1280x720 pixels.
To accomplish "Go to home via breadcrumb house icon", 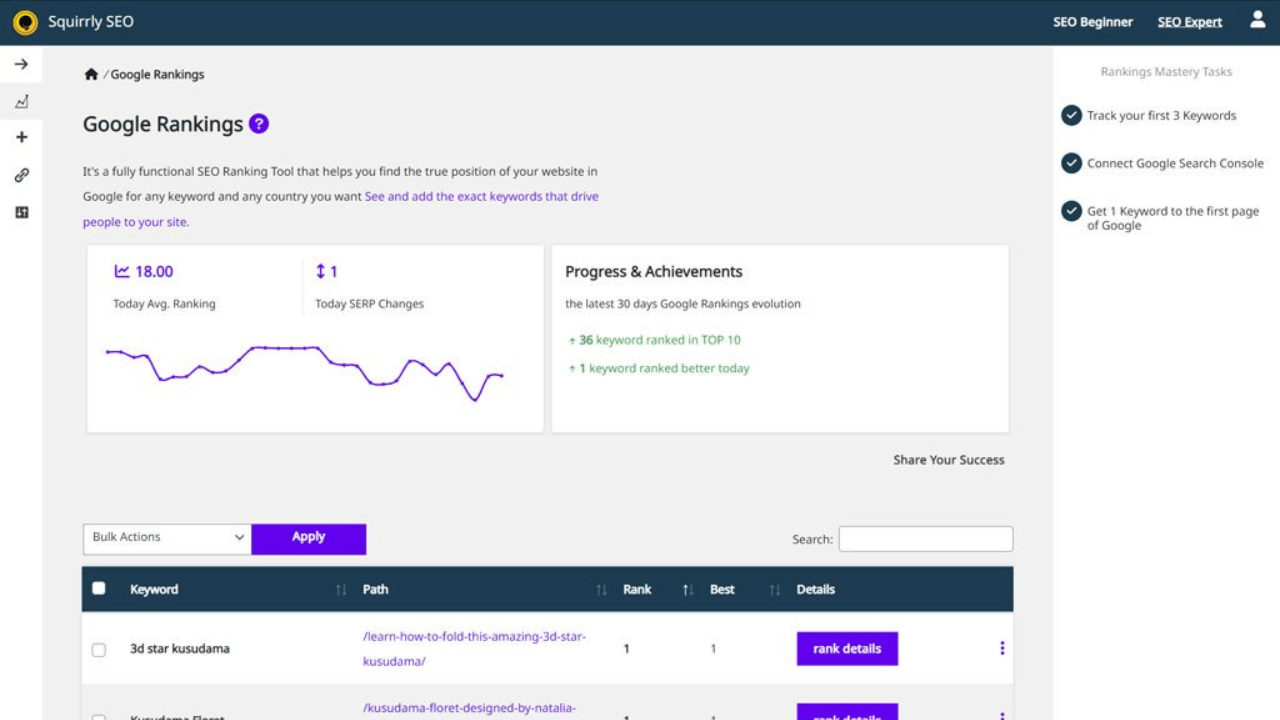I will click(91, 74).
